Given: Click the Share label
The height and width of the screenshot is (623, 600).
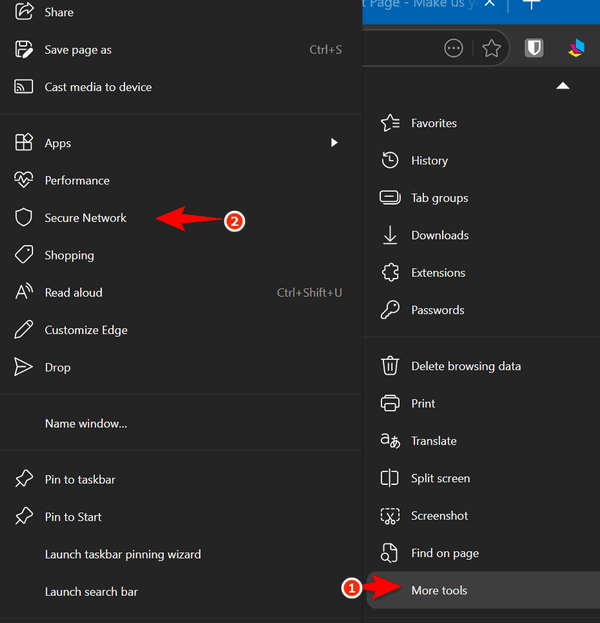Looking at the screenshot, I should pos(59,12).
